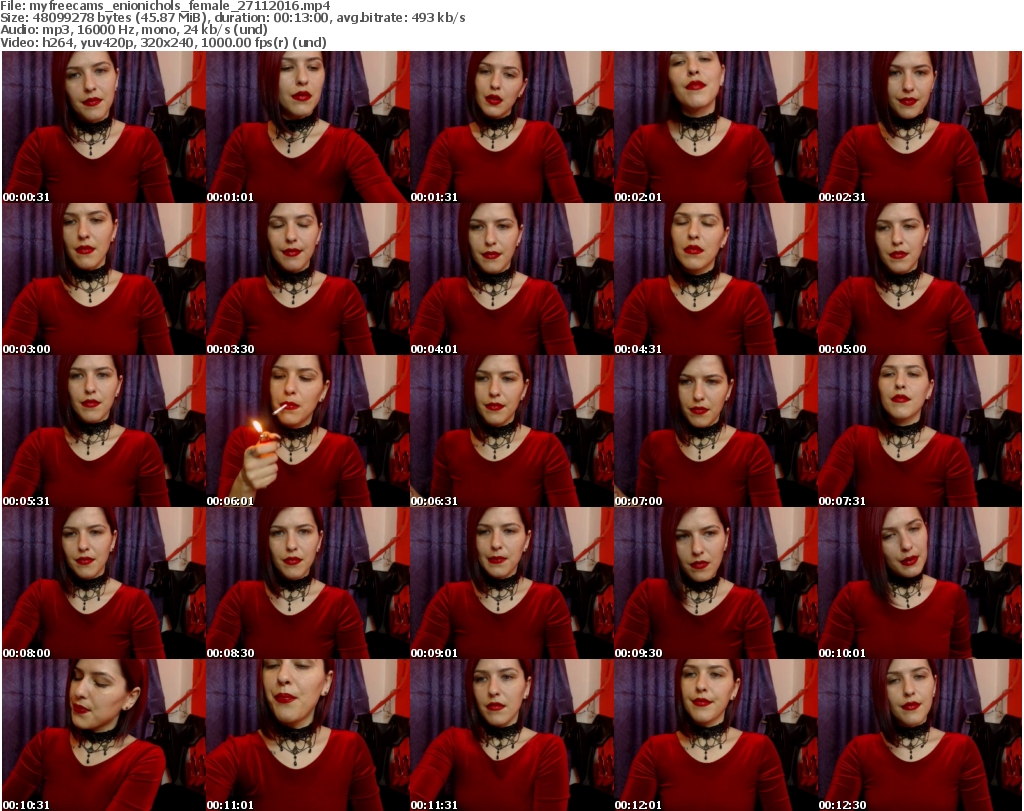The width and height of the screenshot is (1024, 811).
Task: Select the thumbnail at 00:11:31
Action: (x=511, y=735)
